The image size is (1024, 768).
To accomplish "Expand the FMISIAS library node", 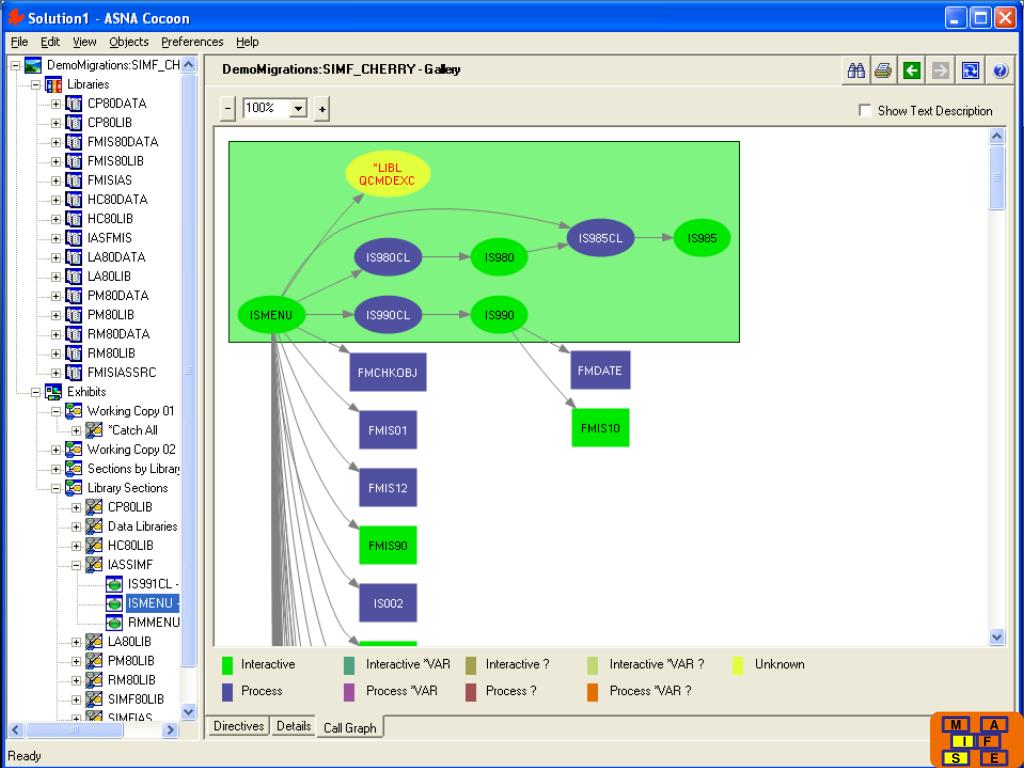I will click(56, 181).
